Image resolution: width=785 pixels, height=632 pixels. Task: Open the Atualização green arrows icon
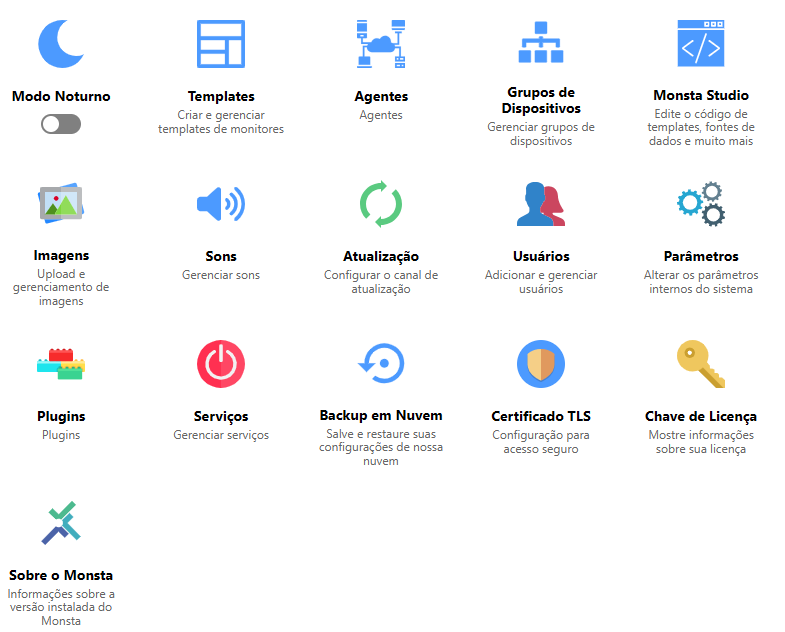click(381, 204)
